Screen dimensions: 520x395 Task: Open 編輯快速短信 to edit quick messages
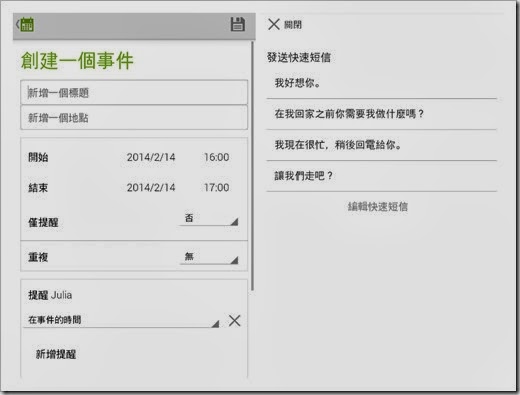378,207
